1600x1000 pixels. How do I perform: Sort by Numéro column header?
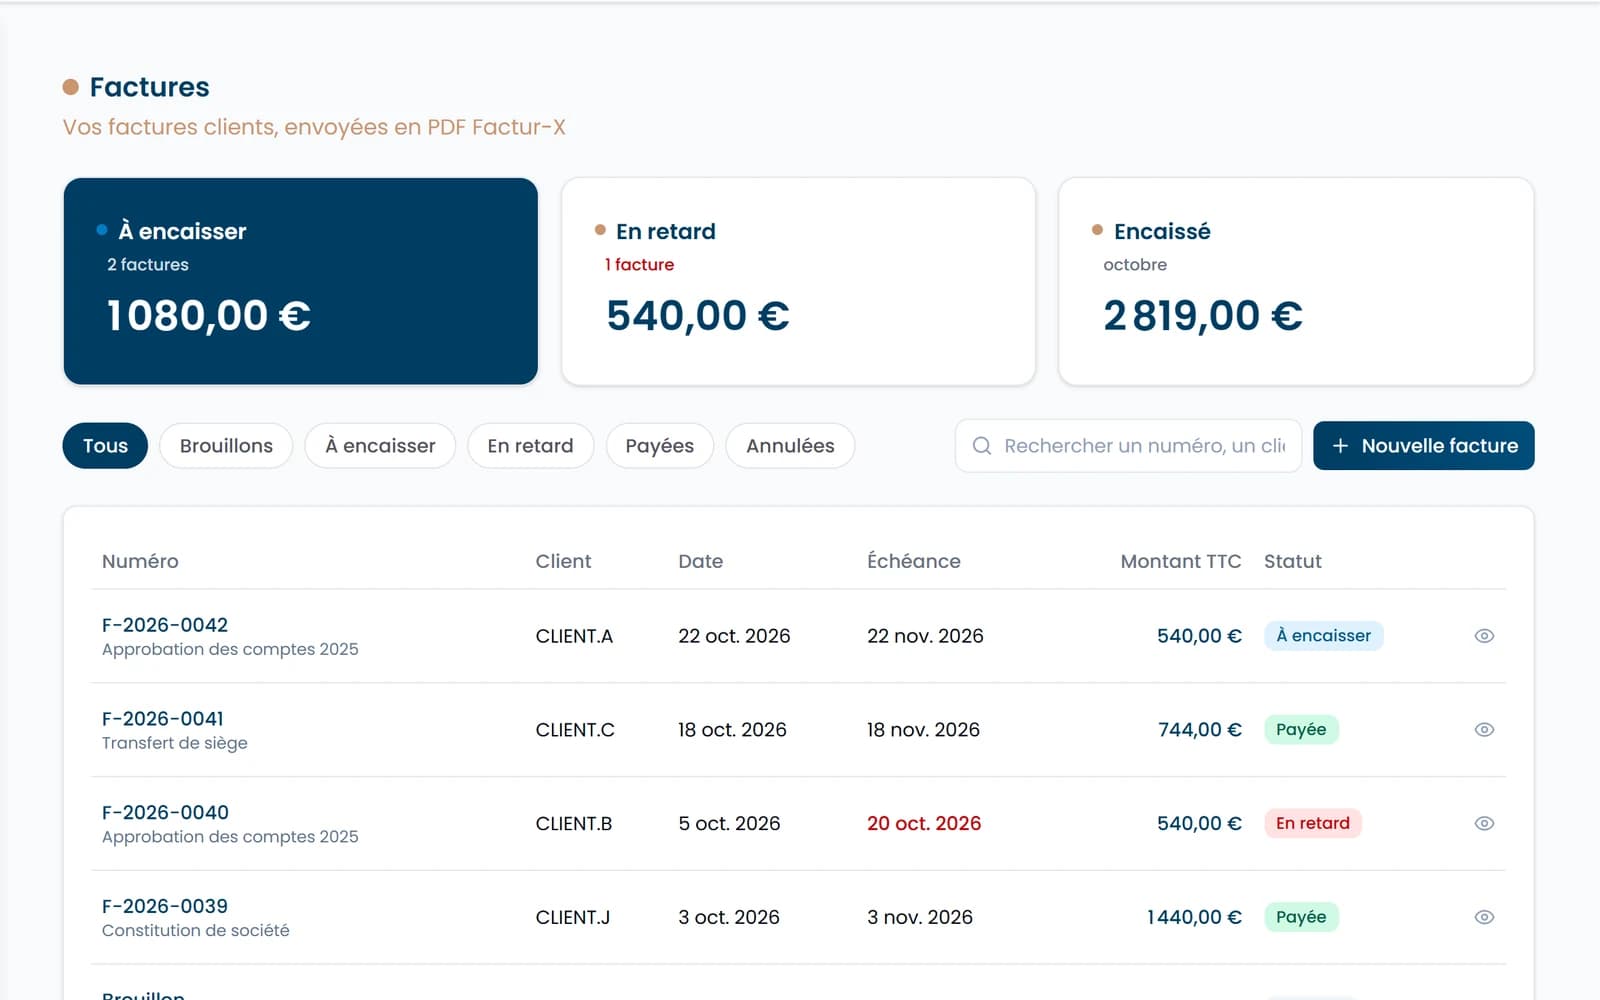coord(140,561)
